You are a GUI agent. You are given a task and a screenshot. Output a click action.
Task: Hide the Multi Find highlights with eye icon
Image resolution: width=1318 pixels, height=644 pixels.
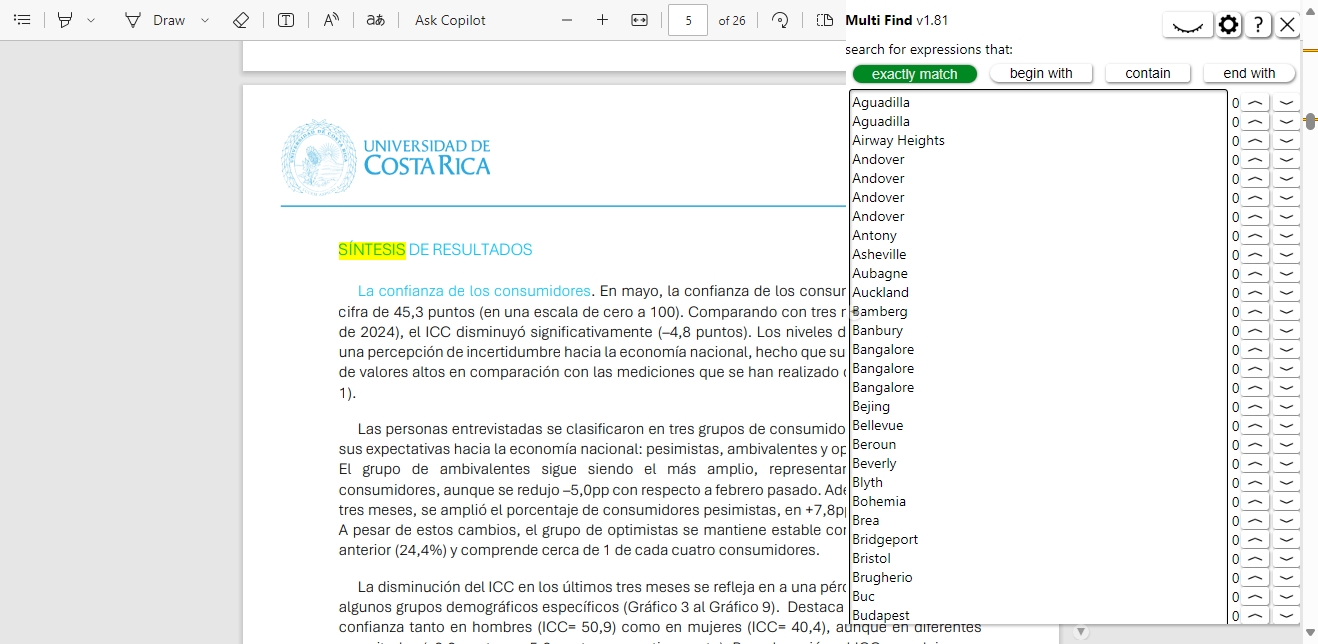coord(1188,26)
